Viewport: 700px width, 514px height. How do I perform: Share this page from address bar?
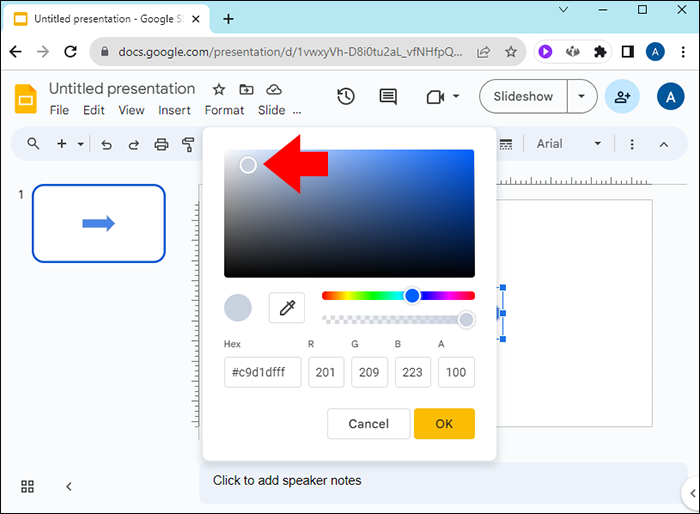pyautogui.click(x=483, y=52)
